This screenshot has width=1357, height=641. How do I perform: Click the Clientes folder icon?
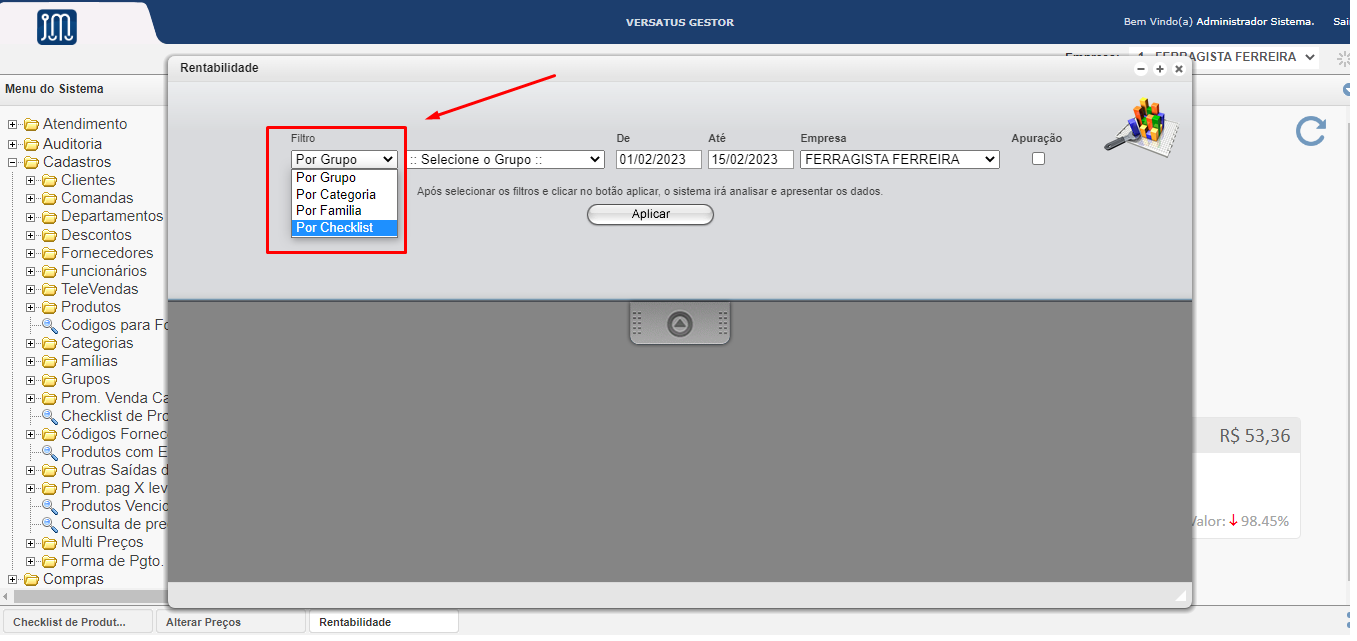[50, 180]
